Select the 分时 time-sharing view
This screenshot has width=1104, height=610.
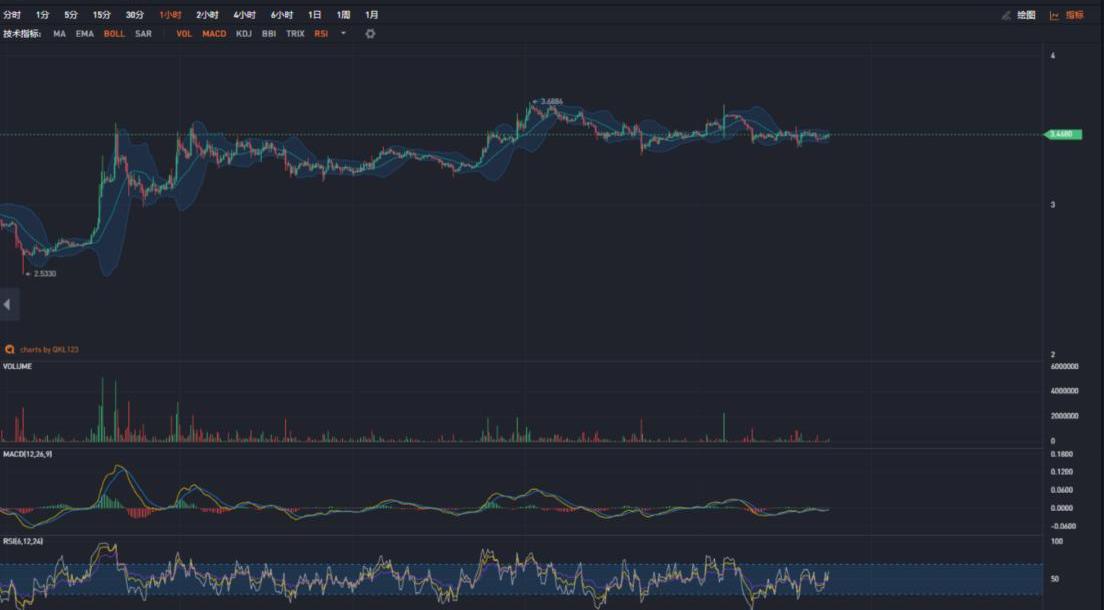[x=12, y=15]
